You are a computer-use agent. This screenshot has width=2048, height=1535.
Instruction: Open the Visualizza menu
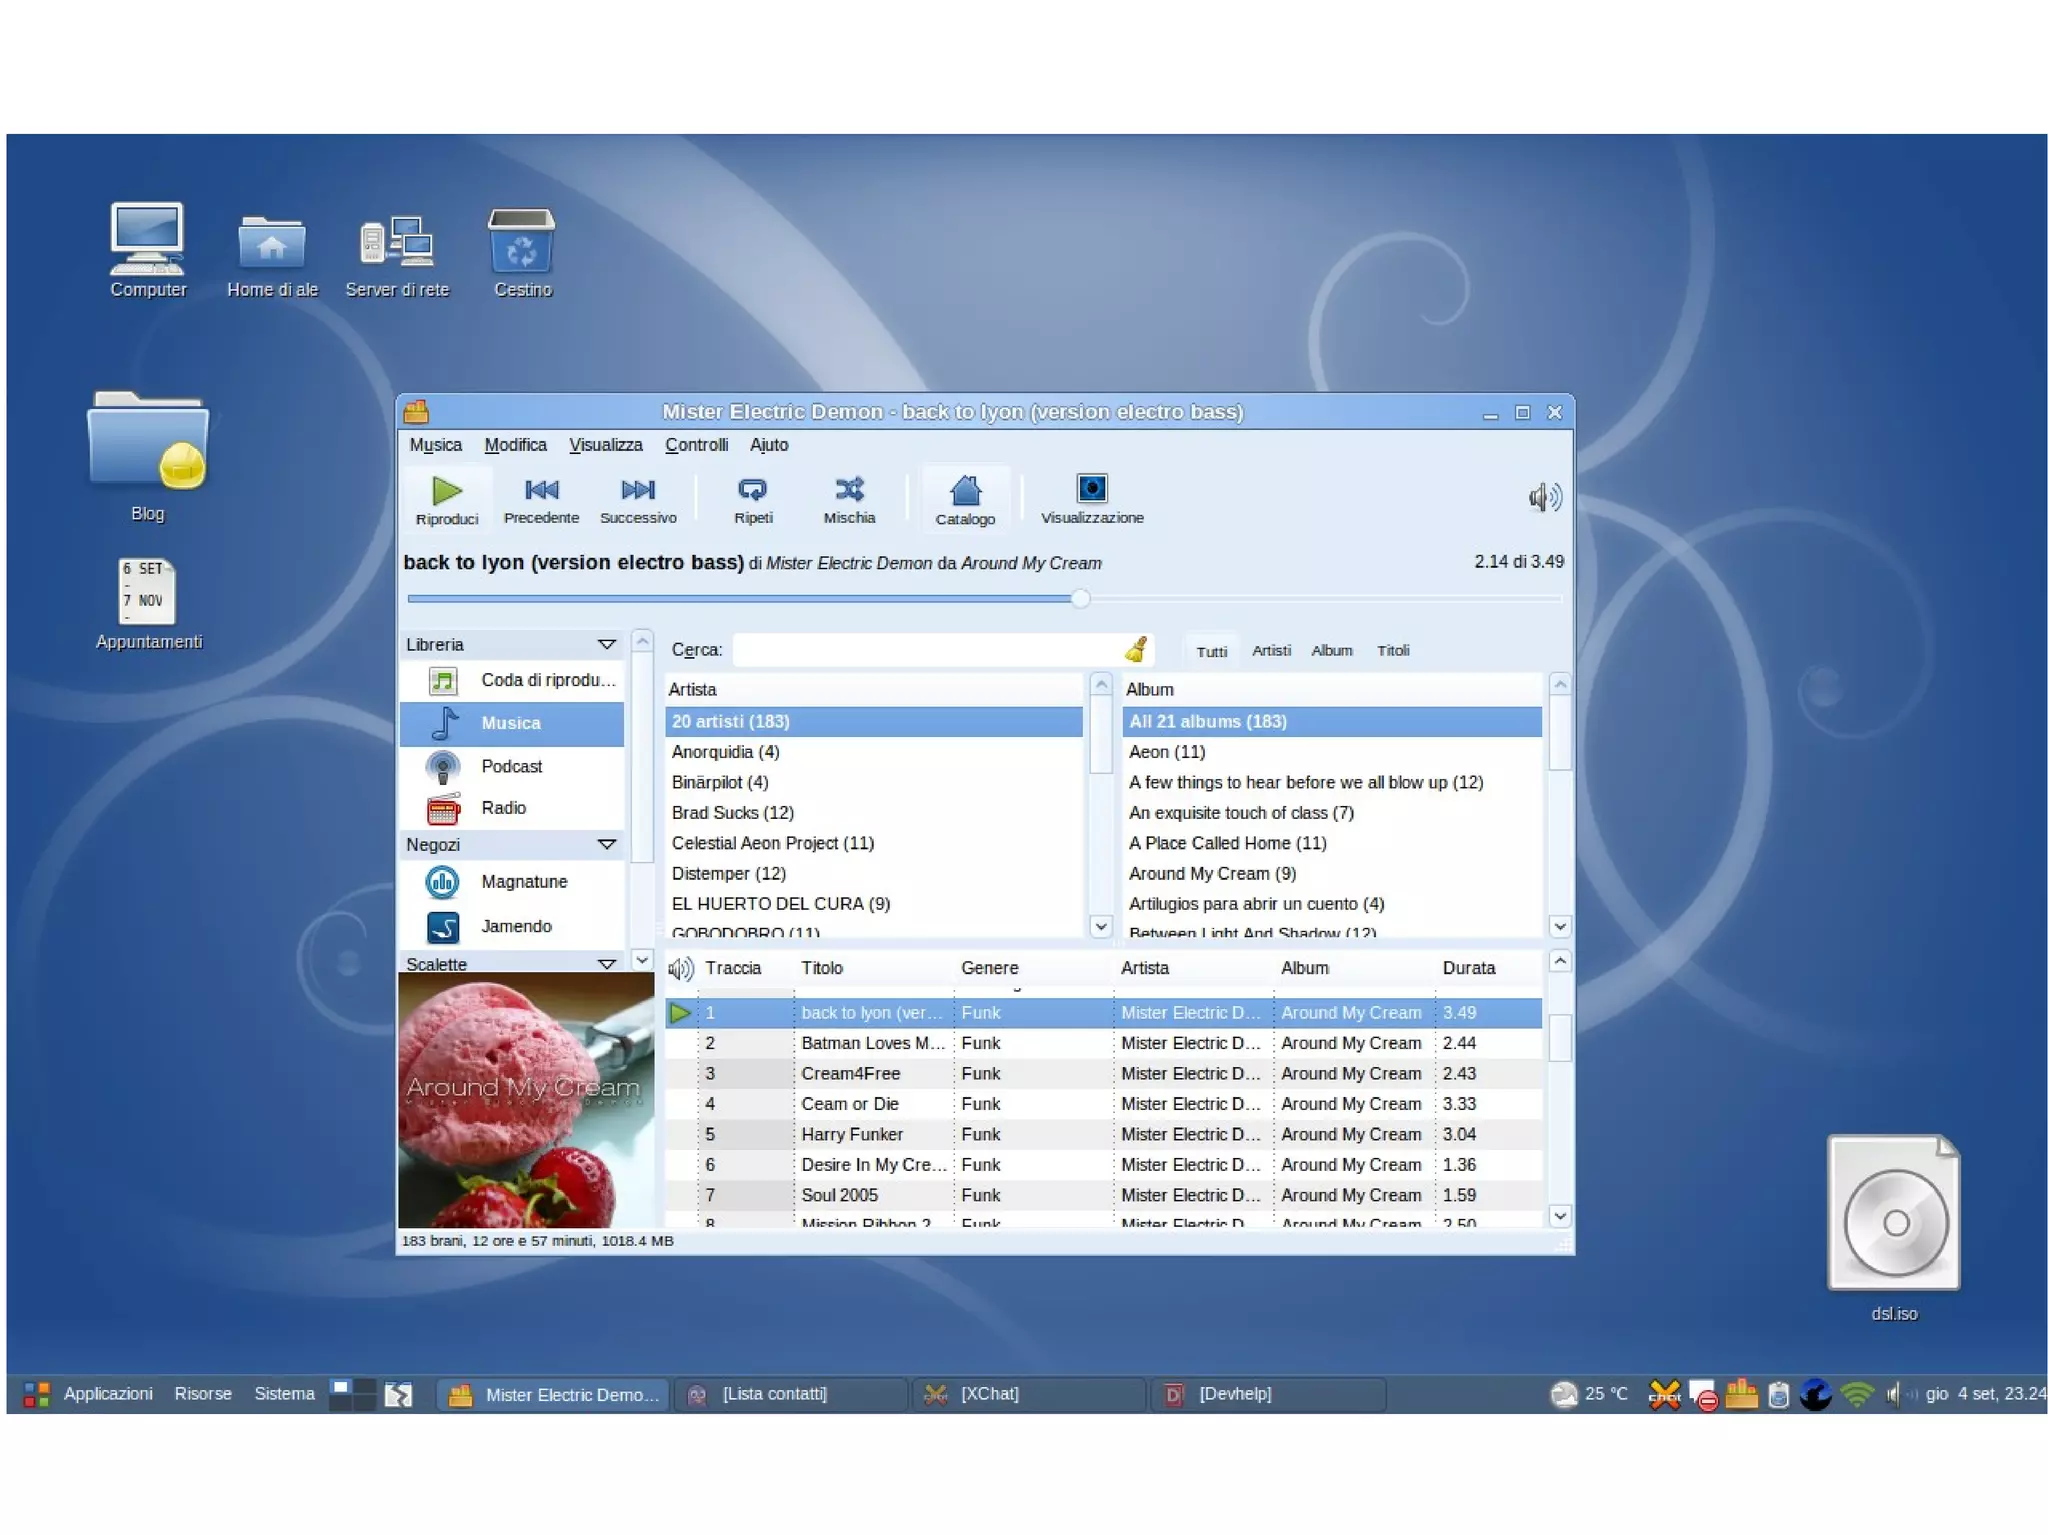coord(605,445)
